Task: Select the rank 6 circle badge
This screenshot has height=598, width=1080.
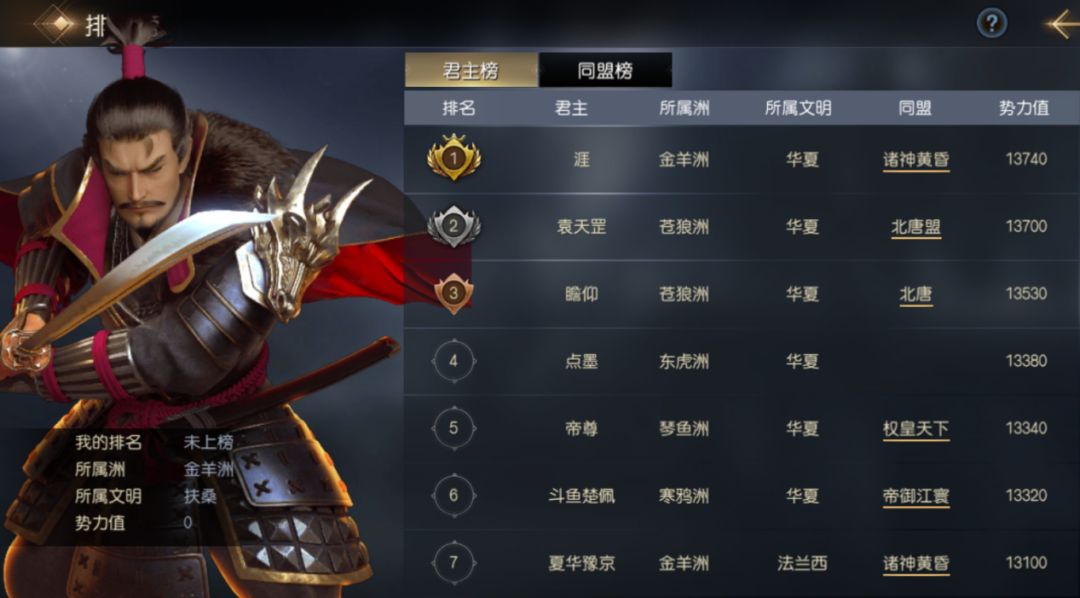Action: pos(453,495)
